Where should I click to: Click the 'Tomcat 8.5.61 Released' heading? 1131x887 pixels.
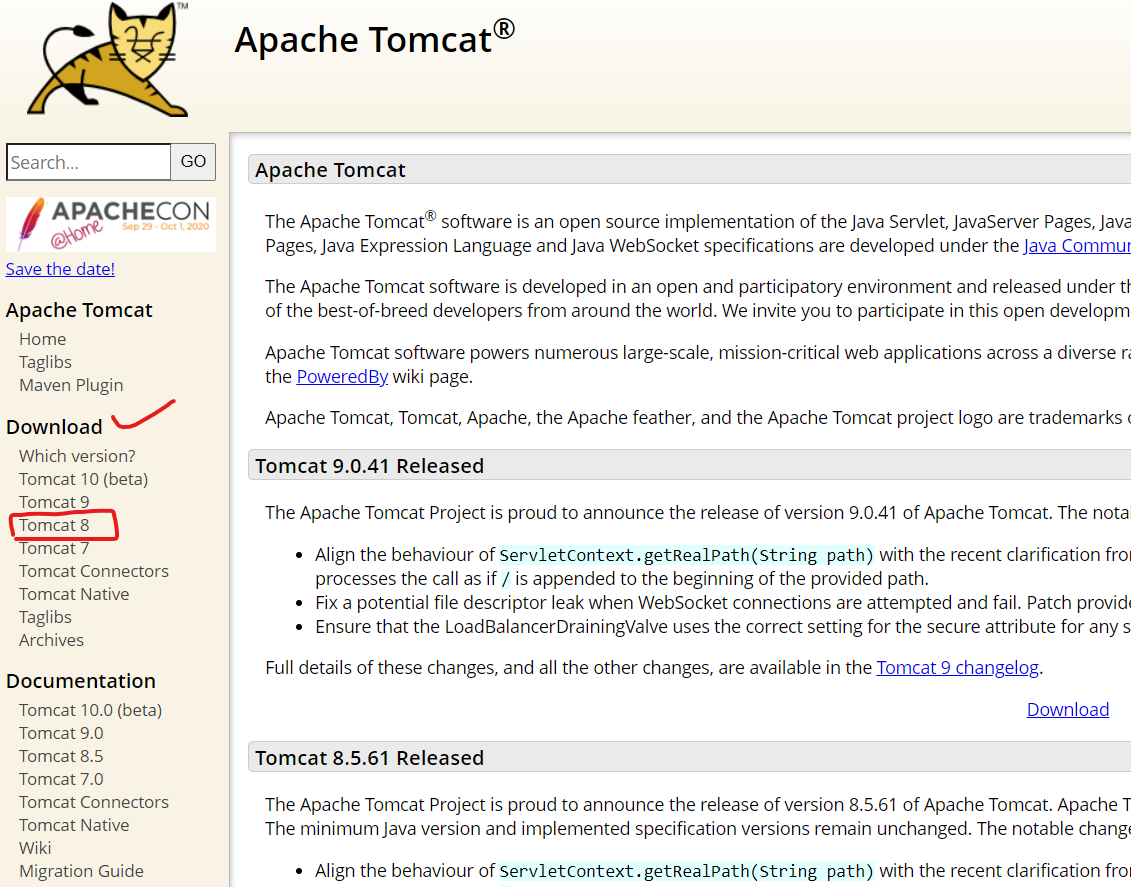(369, 758)
